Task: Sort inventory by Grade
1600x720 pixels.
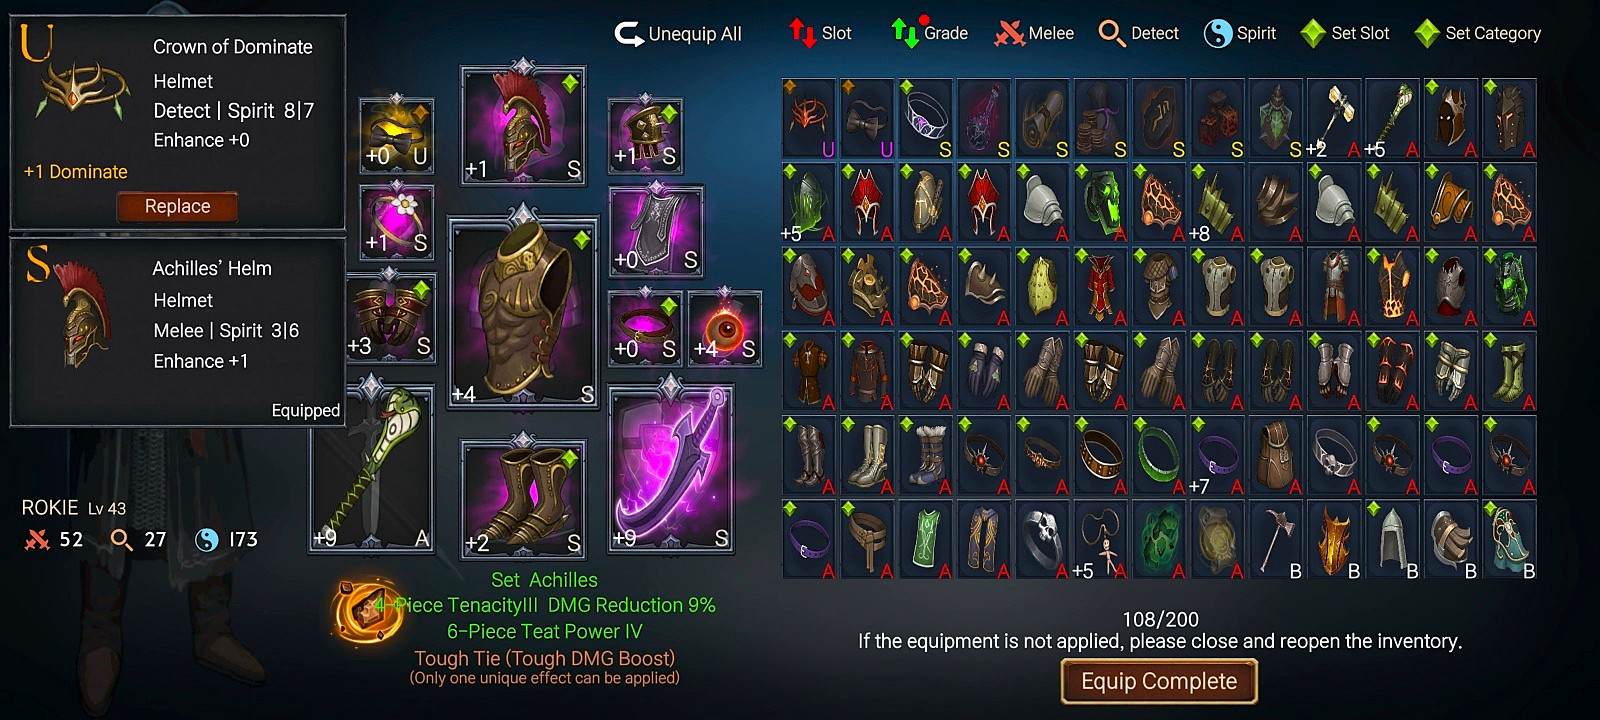Action: [929, 33]
